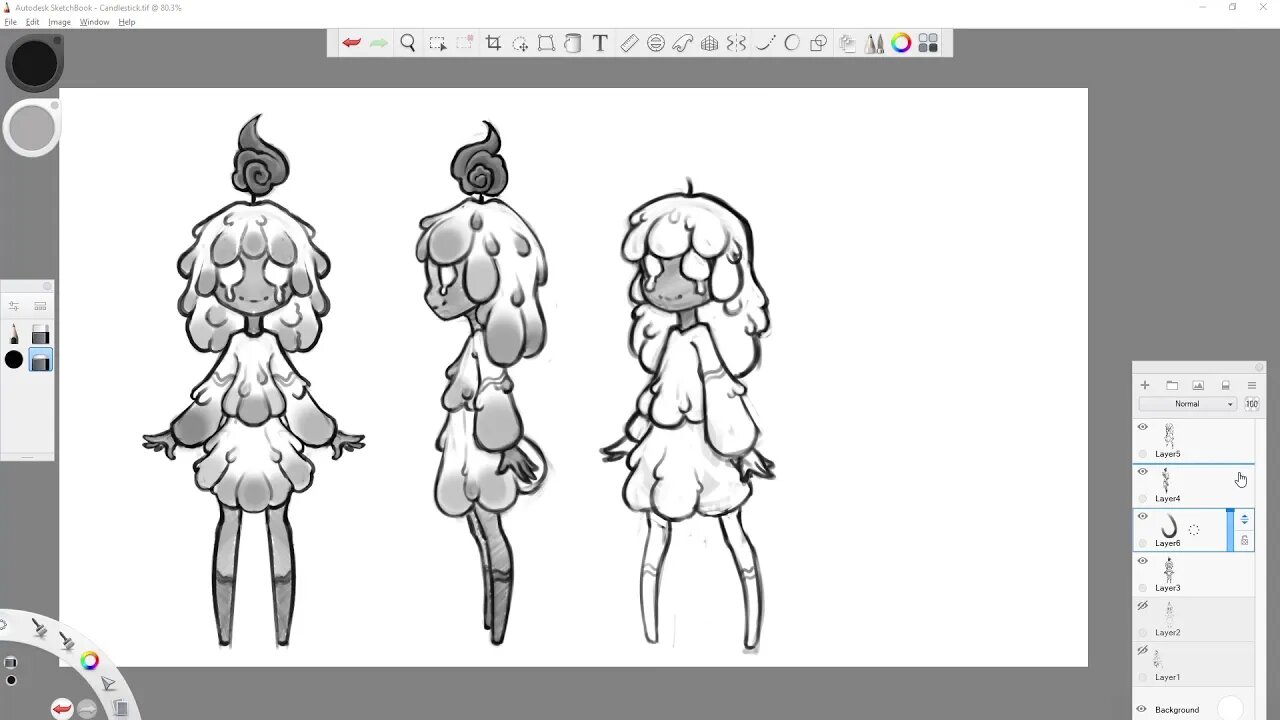Select the Zoom magnifier tool
Screen dimensions: 1280x720
(408, 43)
